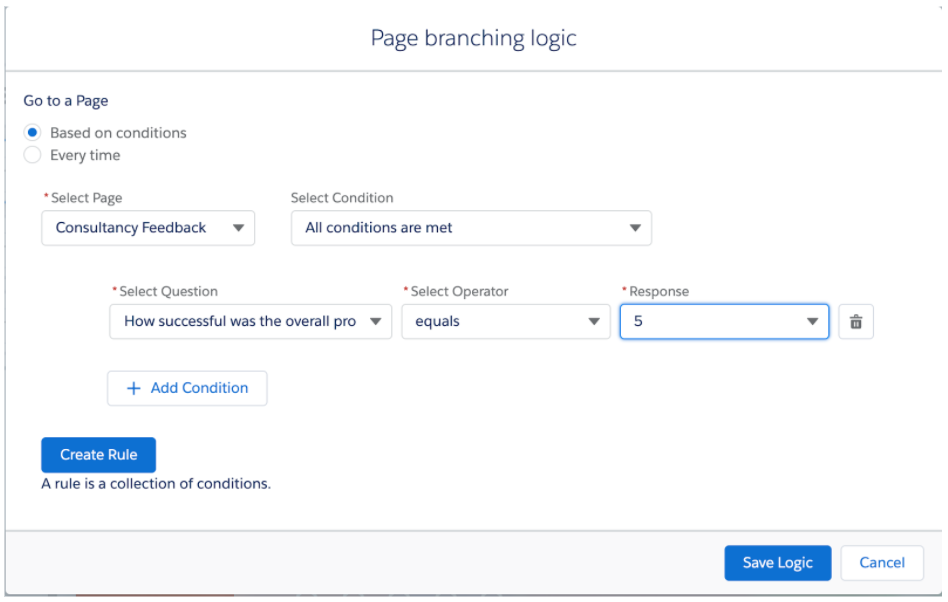The width and height of the screenshot is (948, 602).
Task: Expand the Select Question dropdown
Action: click(x=250, y=322)
